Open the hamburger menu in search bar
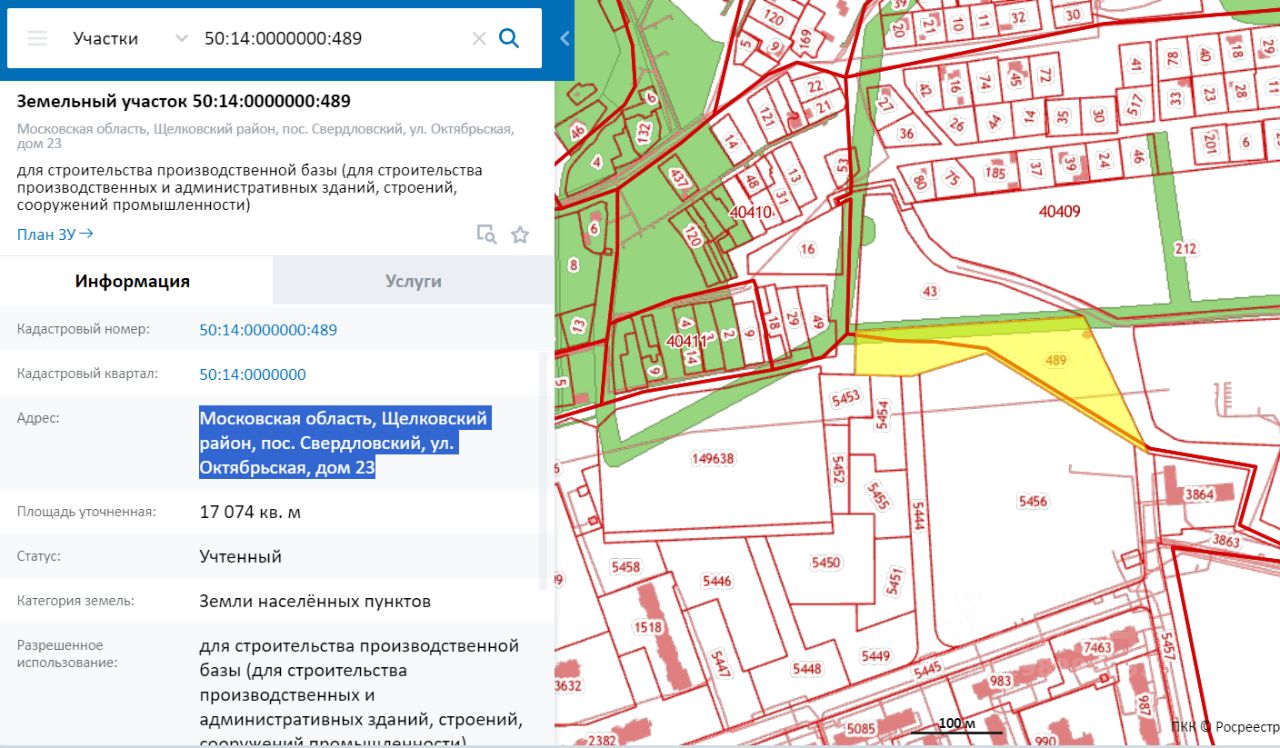The height and width of the screenshot is (748, 1280). (x=37, y=38)
